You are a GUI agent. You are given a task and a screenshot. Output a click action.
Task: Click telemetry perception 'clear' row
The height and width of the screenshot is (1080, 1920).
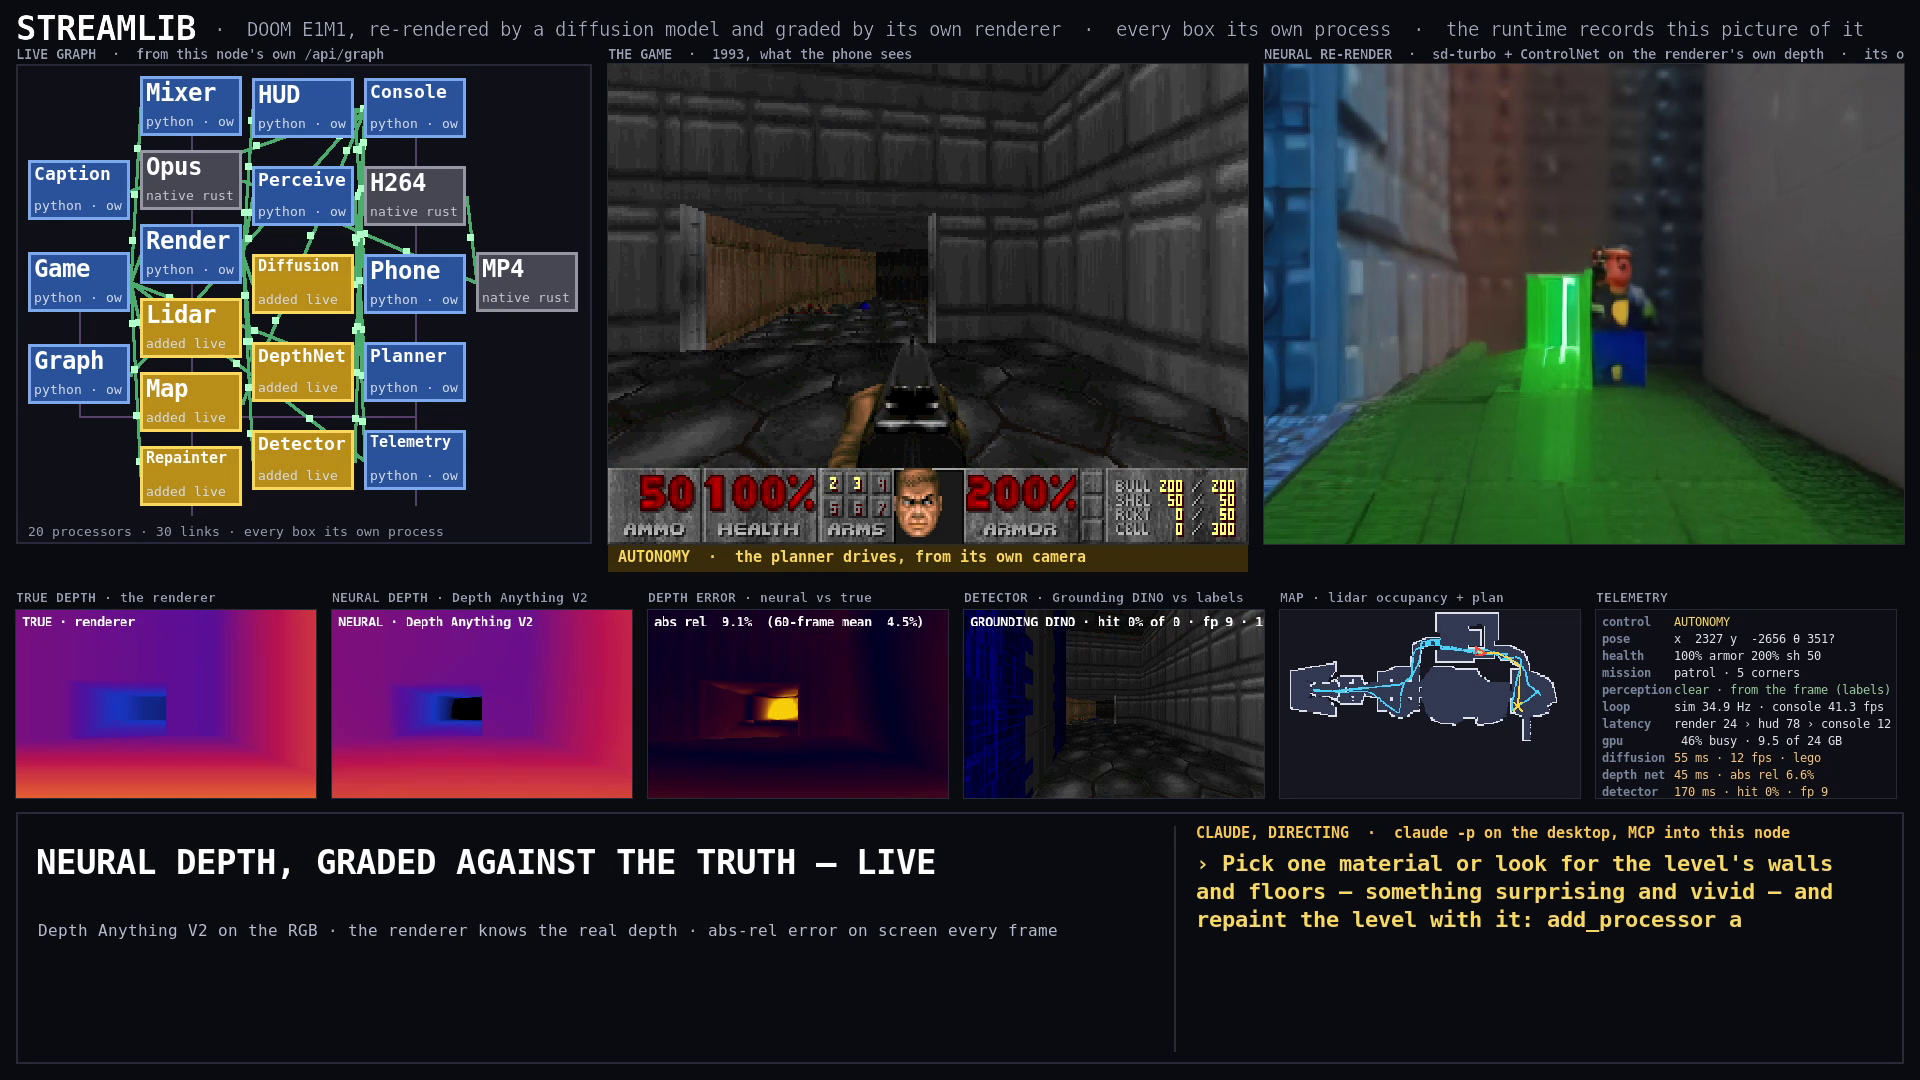pyautogui.click(x=1746, y=690)
